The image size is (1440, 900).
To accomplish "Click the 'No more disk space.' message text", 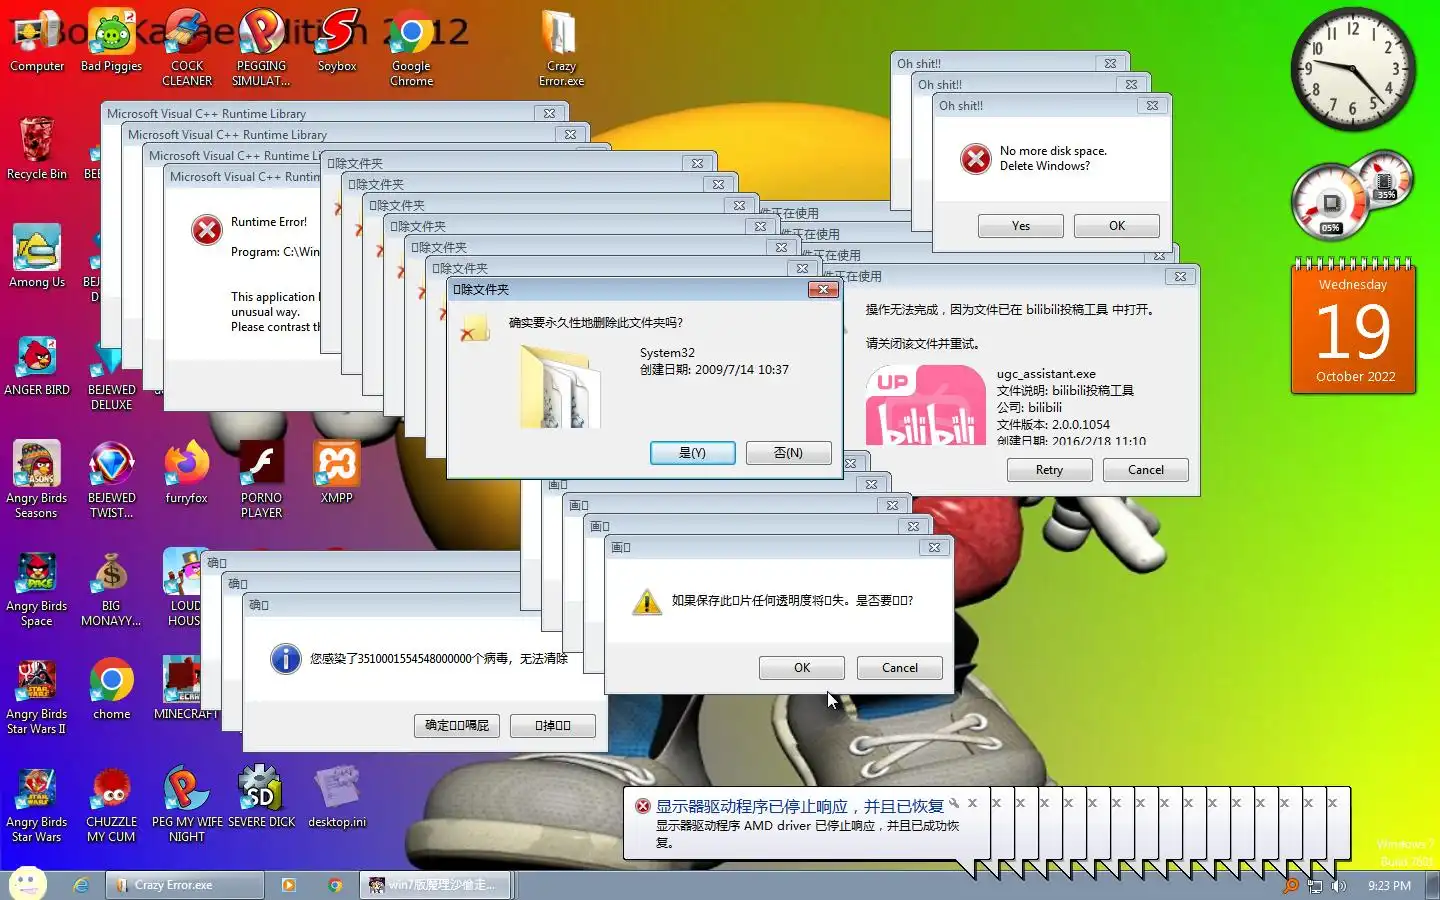I will (1053, 151).
